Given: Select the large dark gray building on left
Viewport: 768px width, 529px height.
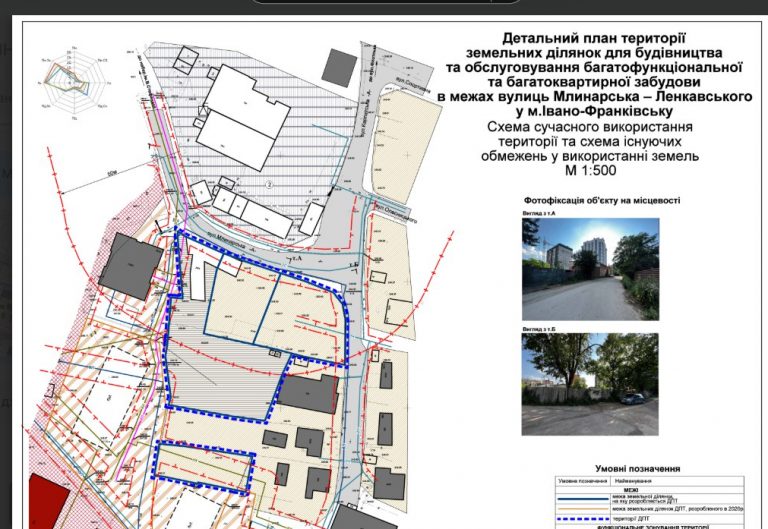Looking at the screenshot, I should click(130, 266).
